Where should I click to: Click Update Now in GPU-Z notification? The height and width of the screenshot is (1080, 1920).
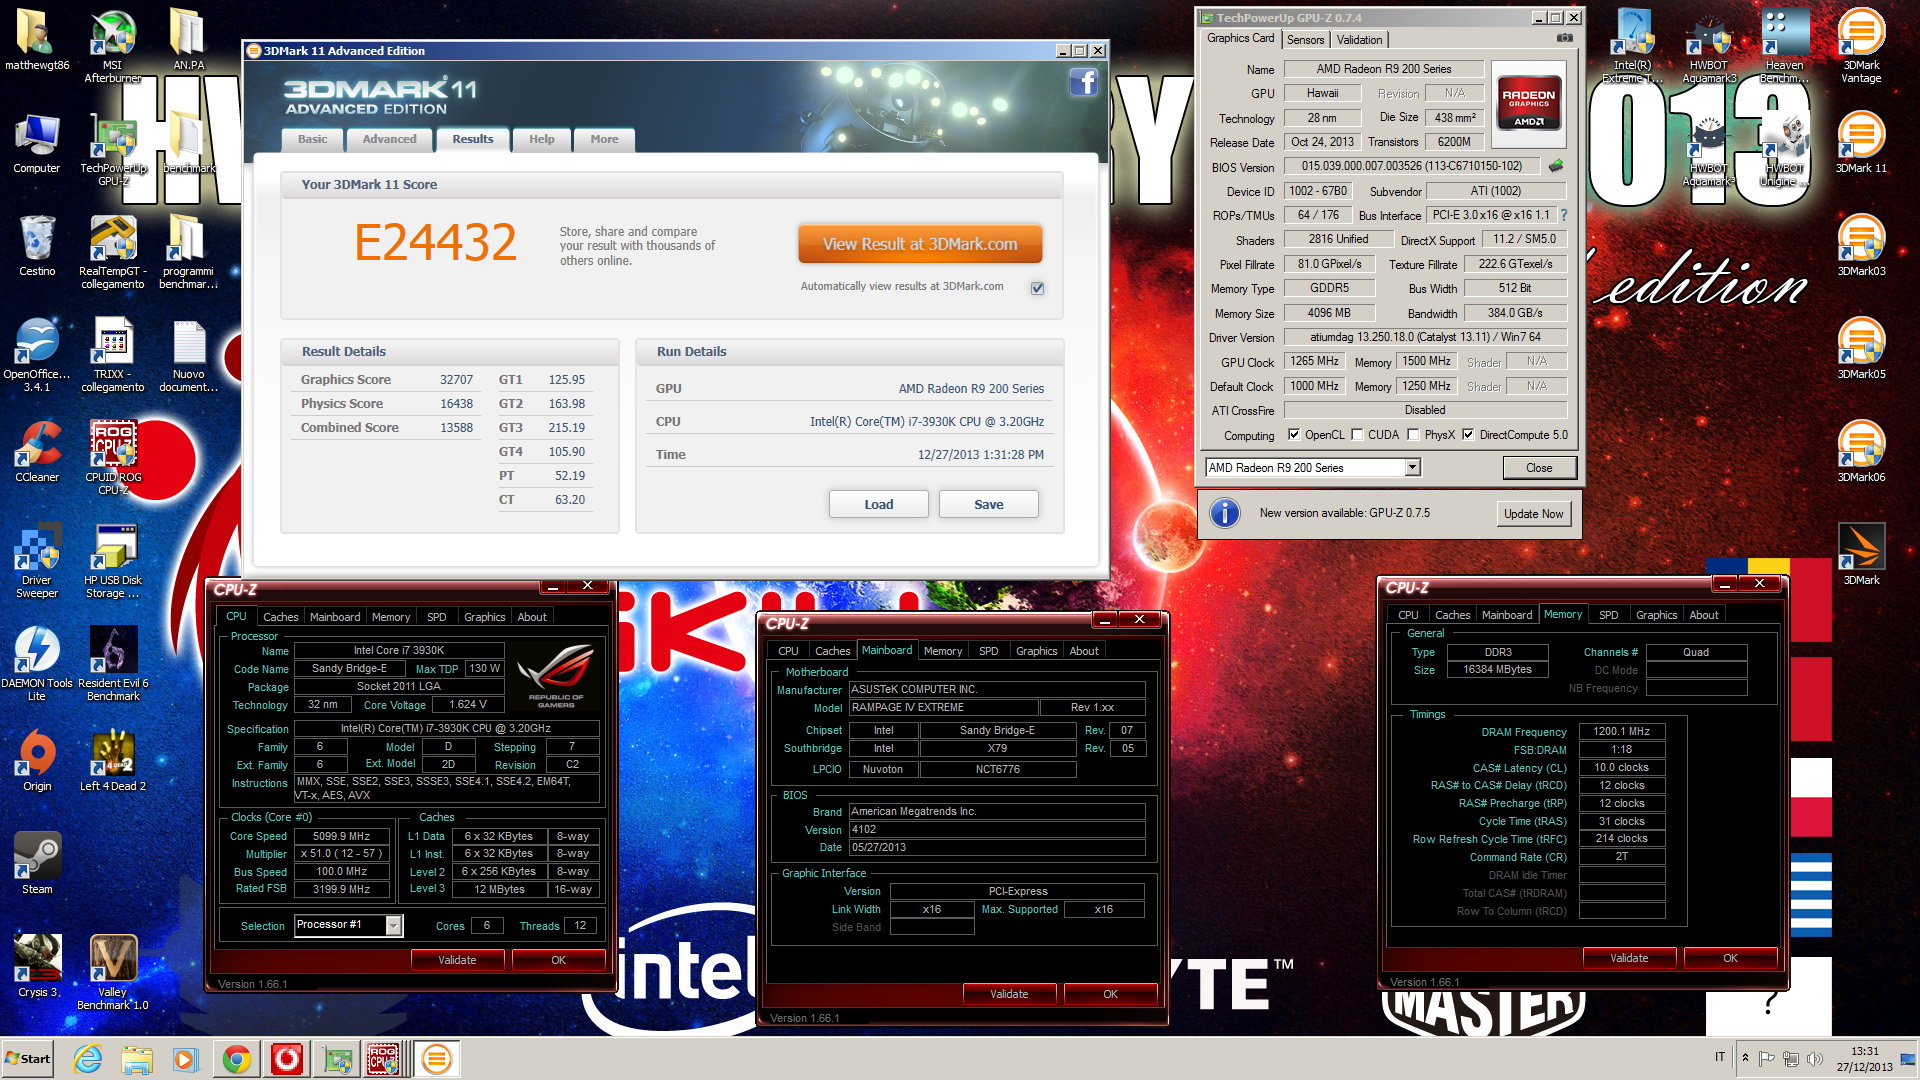point(1533,513)
